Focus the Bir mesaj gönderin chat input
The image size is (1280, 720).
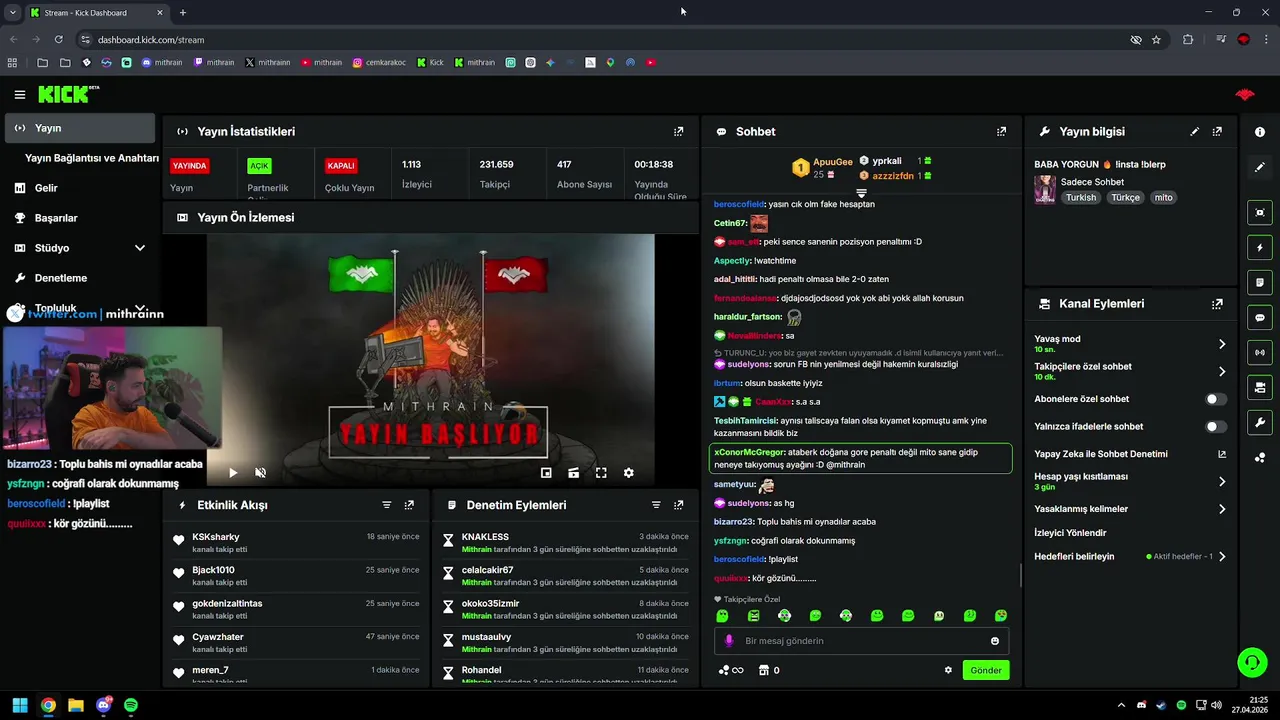point(862,641)
